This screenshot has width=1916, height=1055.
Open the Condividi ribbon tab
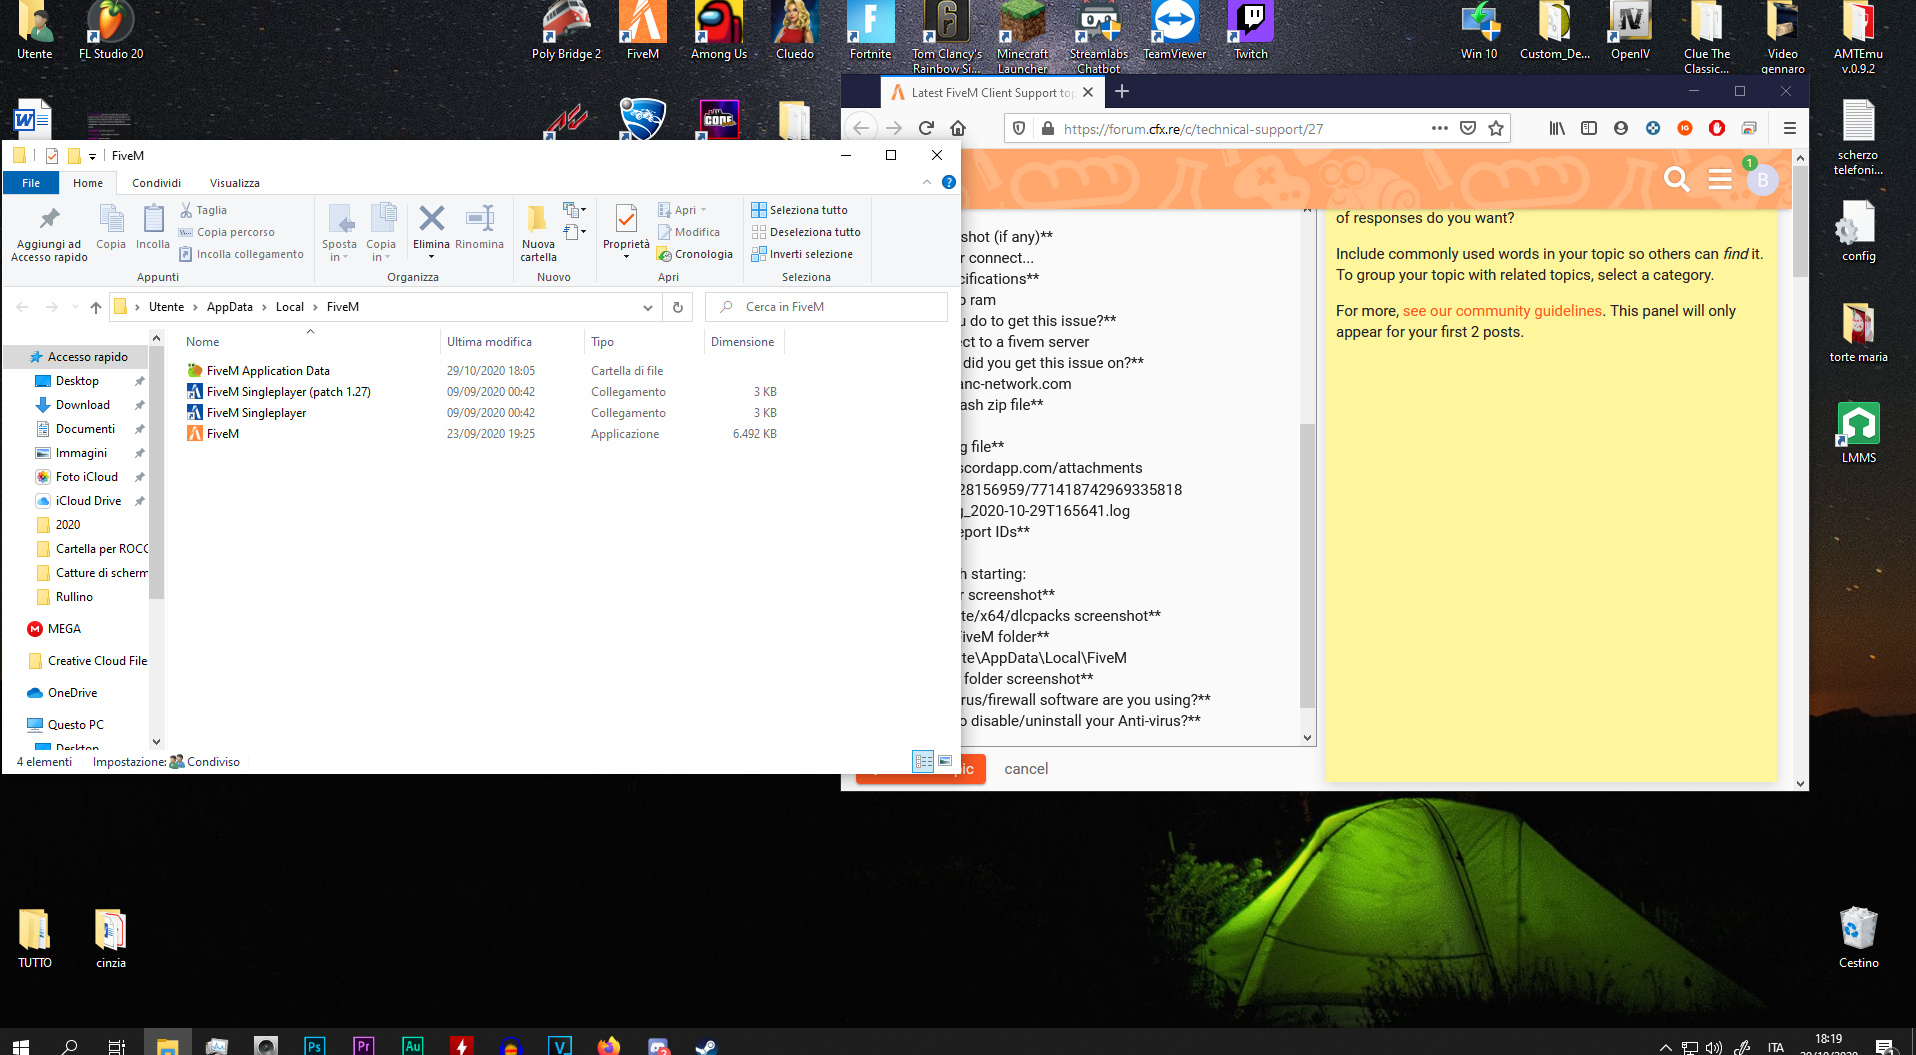156,183
